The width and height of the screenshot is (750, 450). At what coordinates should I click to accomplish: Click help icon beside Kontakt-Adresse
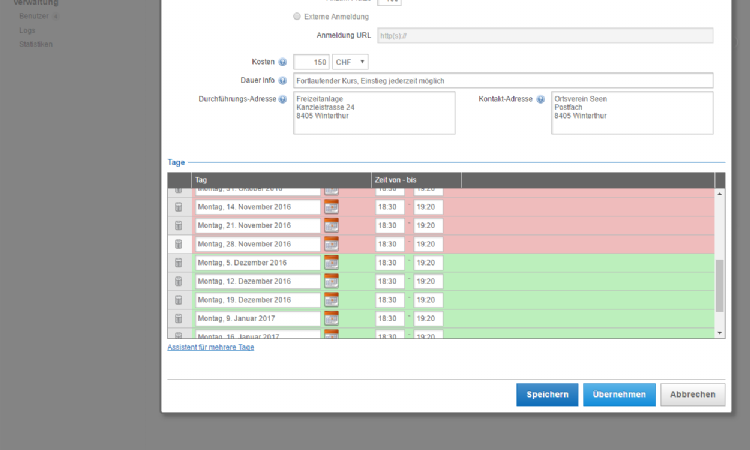click(541, 99)
